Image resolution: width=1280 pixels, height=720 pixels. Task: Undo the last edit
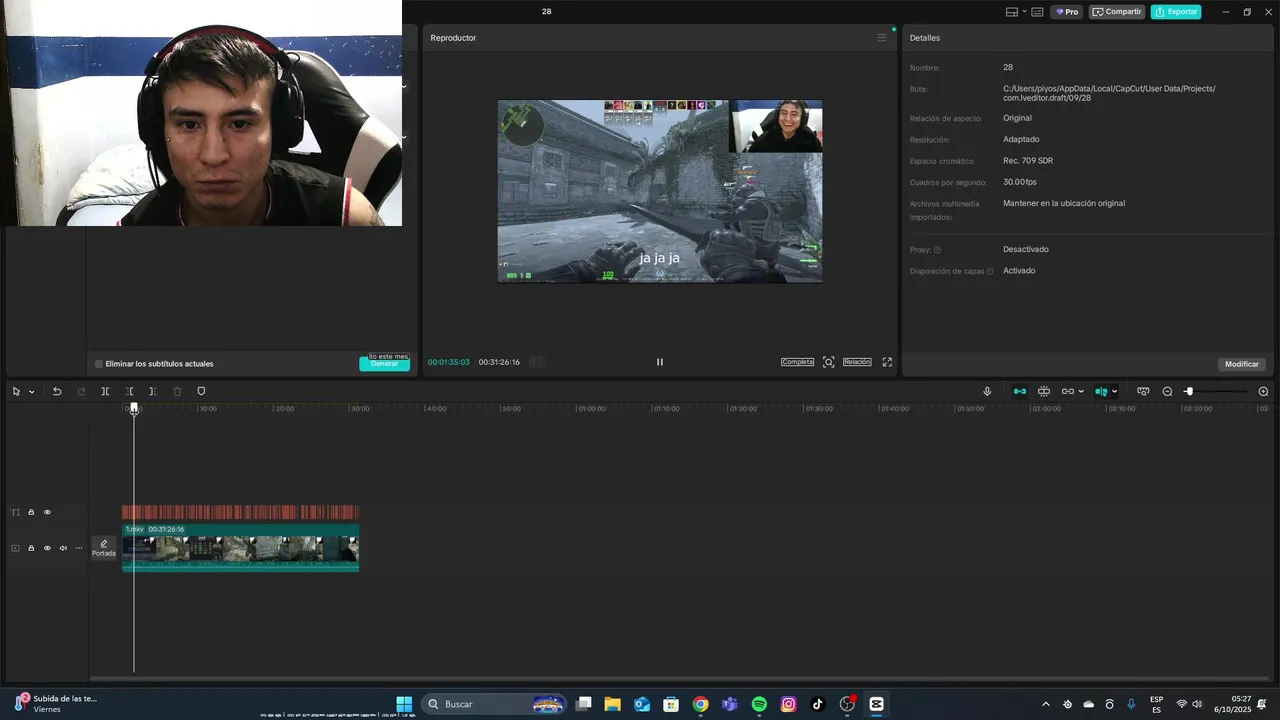tap(57, 391)
